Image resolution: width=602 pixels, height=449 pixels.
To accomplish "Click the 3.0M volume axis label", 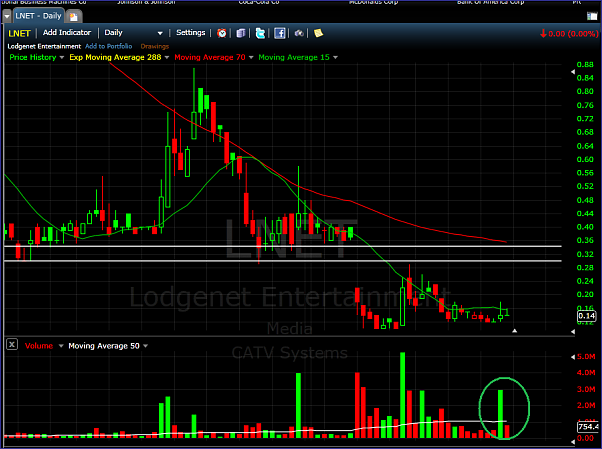I will tap(586, 389).
